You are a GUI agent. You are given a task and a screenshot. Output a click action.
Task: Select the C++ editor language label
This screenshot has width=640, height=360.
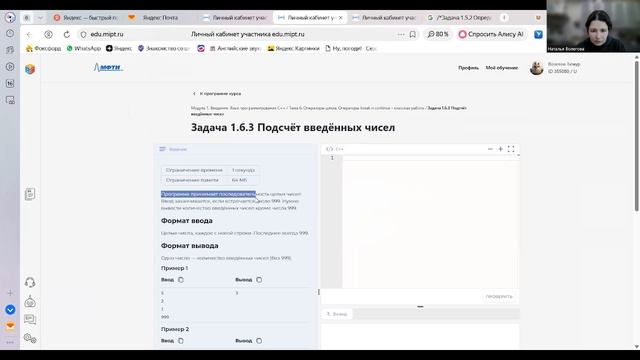click(x=335, y=149)
